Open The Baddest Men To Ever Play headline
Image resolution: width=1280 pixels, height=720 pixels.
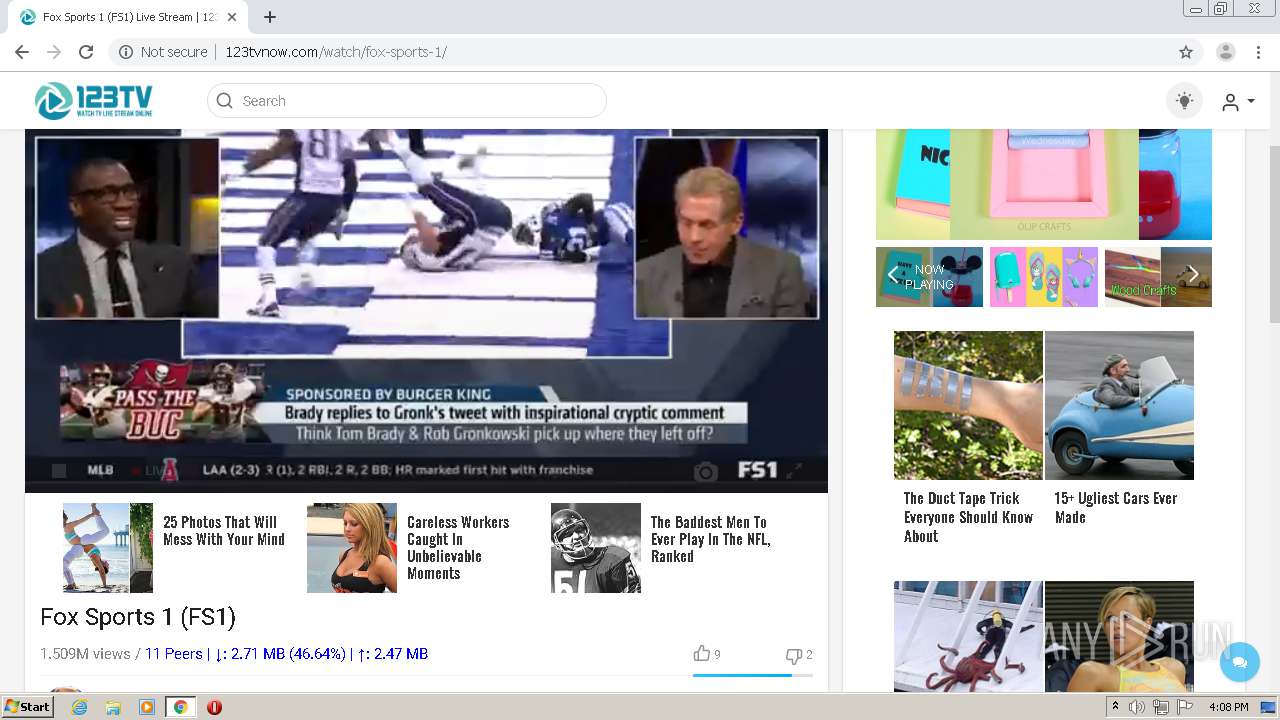pyautogui.click(x=710, y=539)
